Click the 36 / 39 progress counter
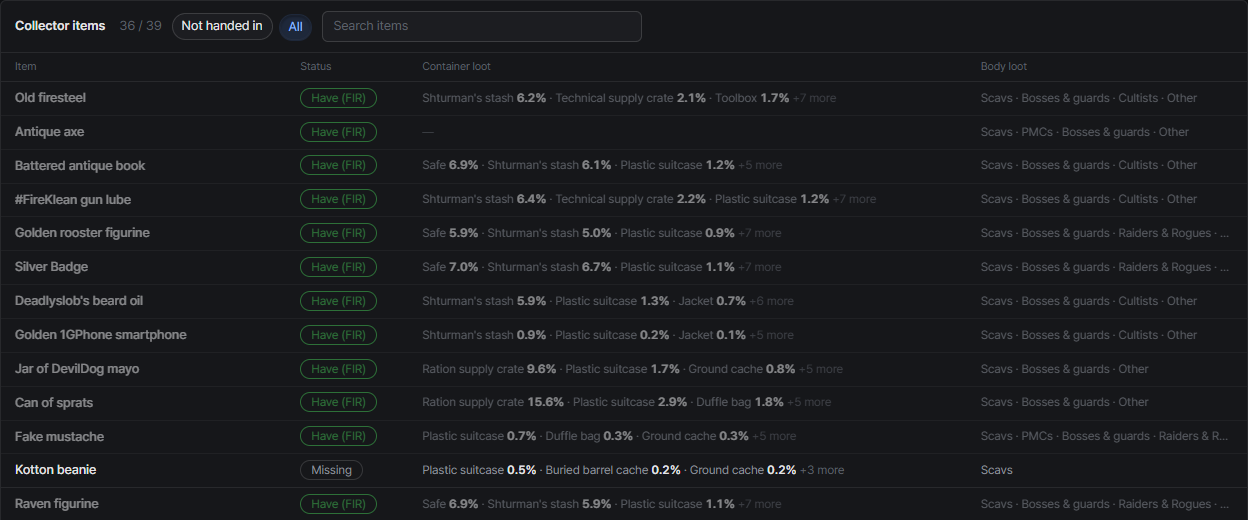This screenshot has height=520, width=1248. click(140, 26)
